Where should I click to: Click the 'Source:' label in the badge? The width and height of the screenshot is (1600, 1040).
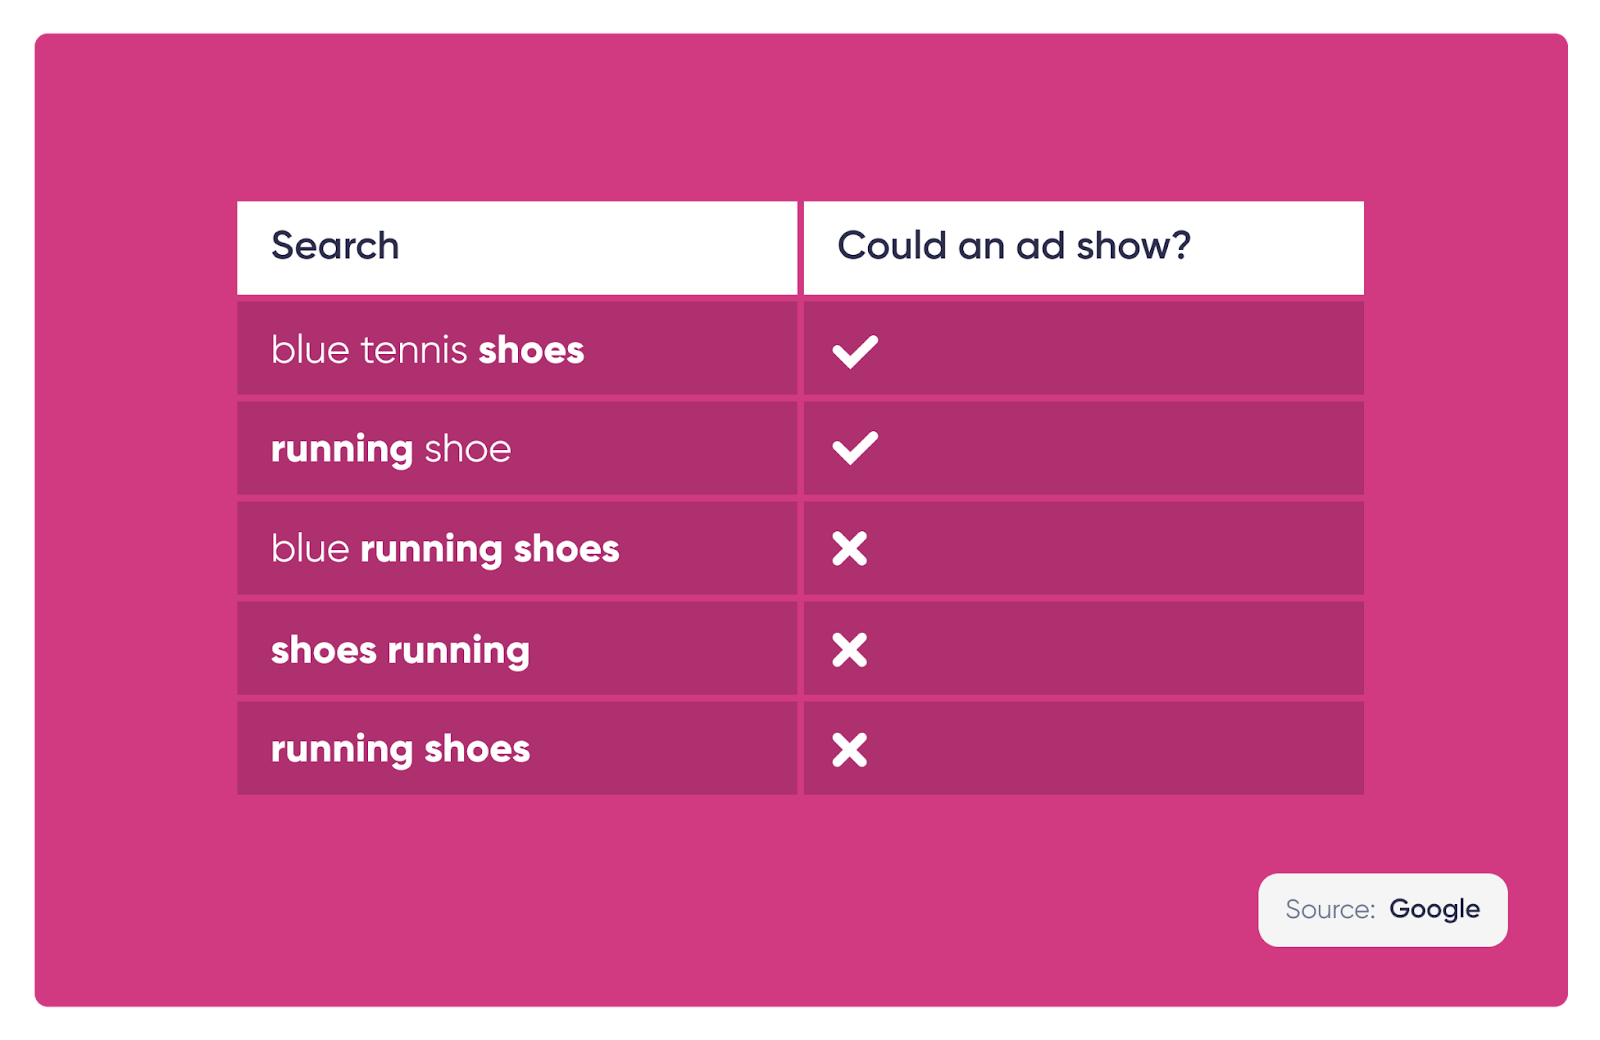point(1330,910)
